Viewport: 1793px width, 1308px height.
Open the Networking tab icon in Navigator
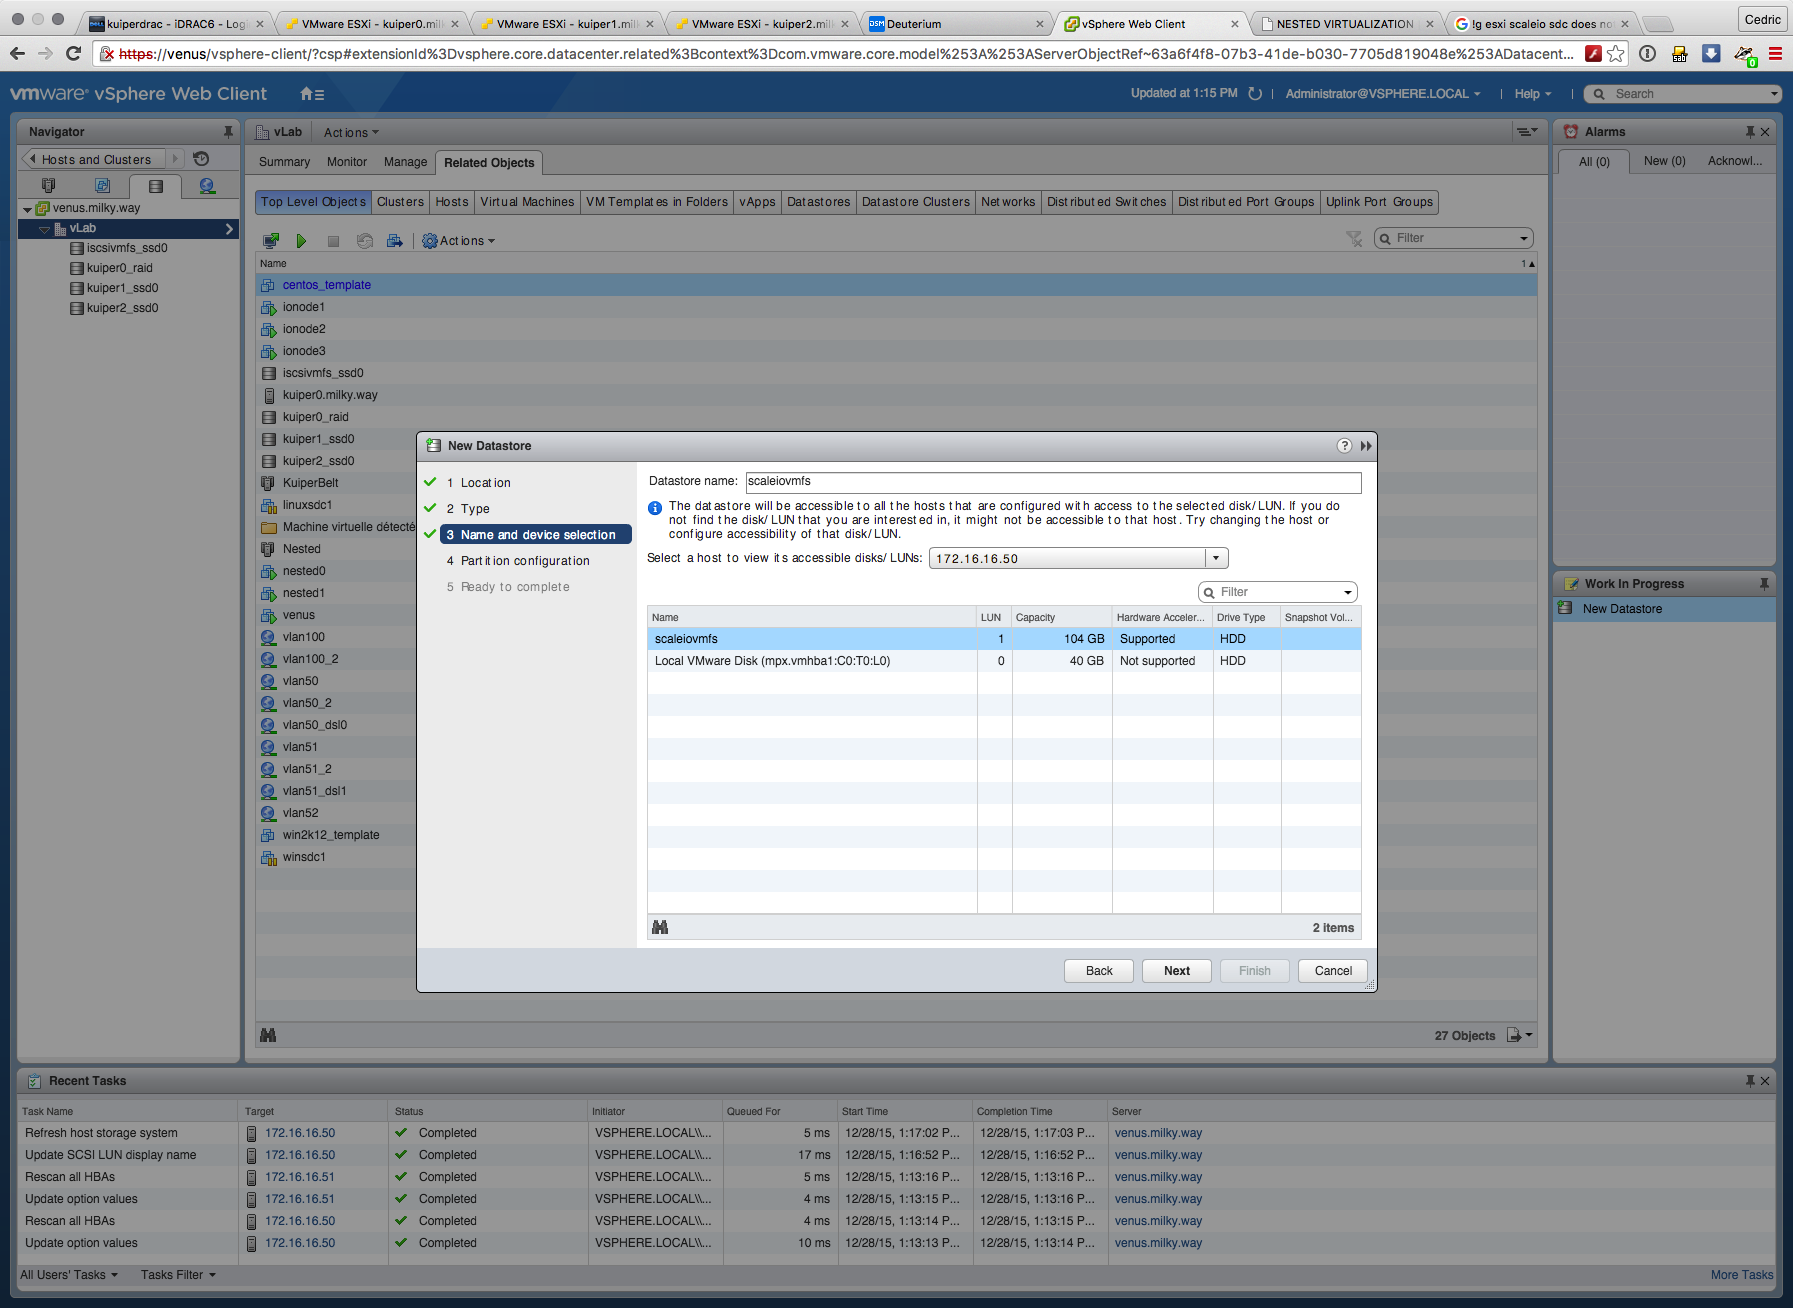207,186
